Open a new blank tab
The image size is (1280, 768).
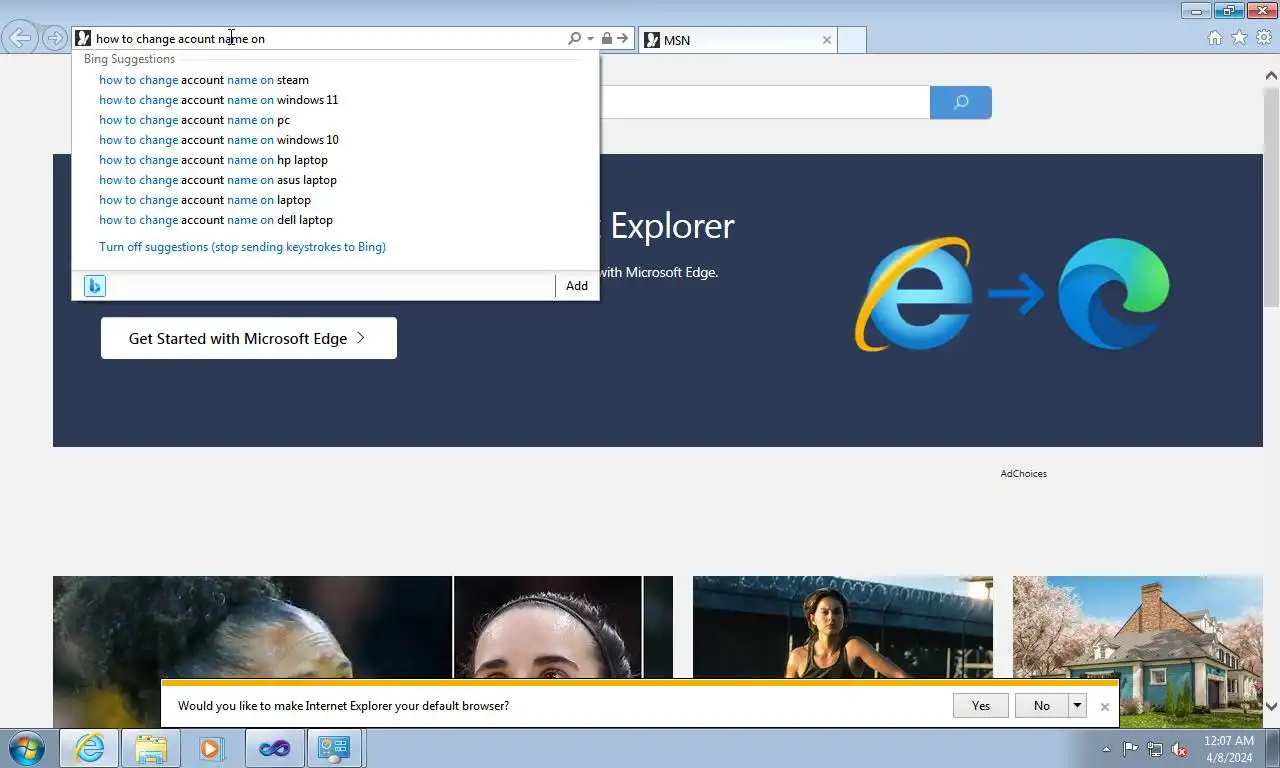[851, 40]
